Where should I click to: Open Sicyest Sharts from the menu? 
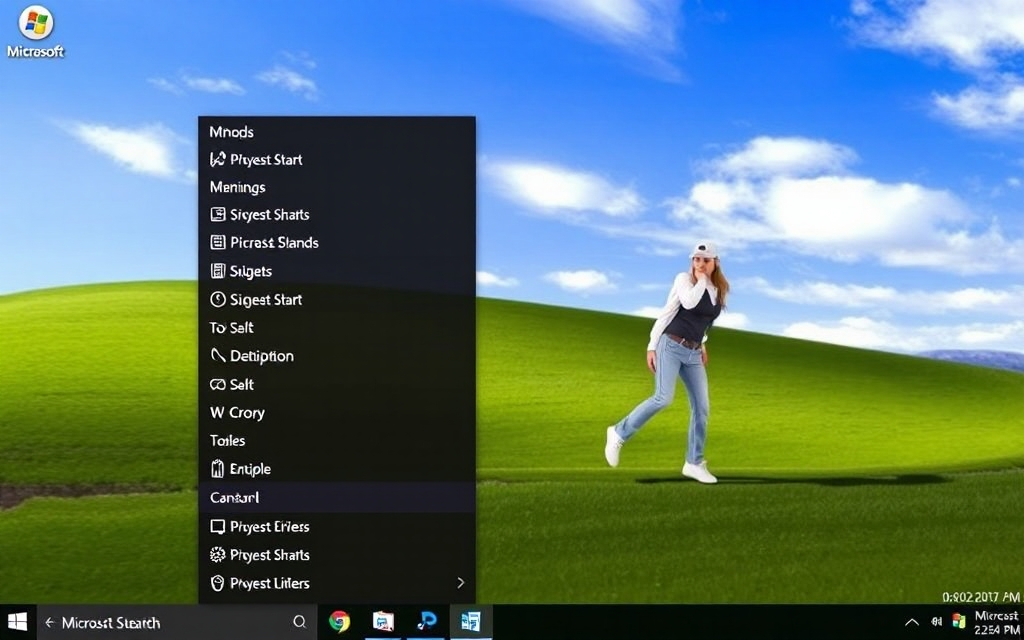point(337,215)
